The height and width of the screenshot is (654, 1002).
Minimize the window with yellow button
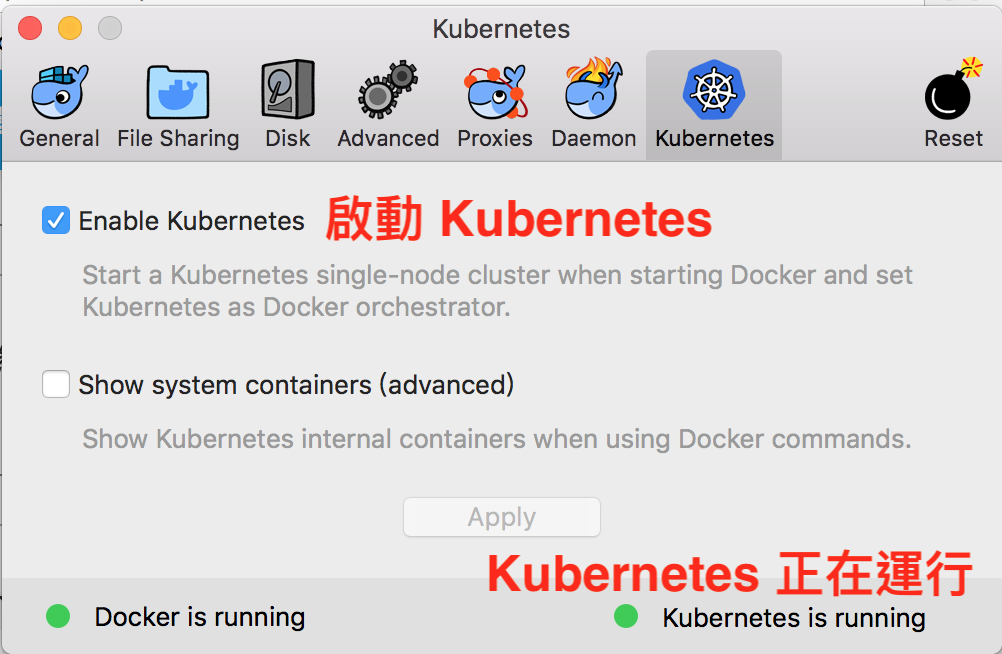(70, 28)
